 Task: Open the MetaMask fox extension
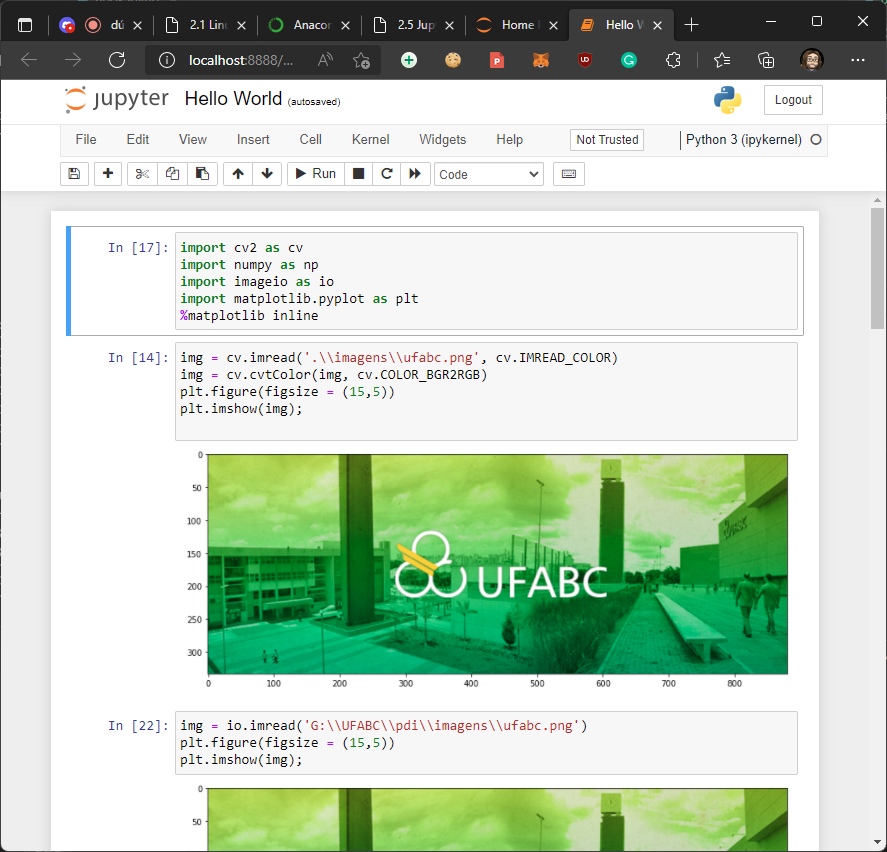pos(541,60)
